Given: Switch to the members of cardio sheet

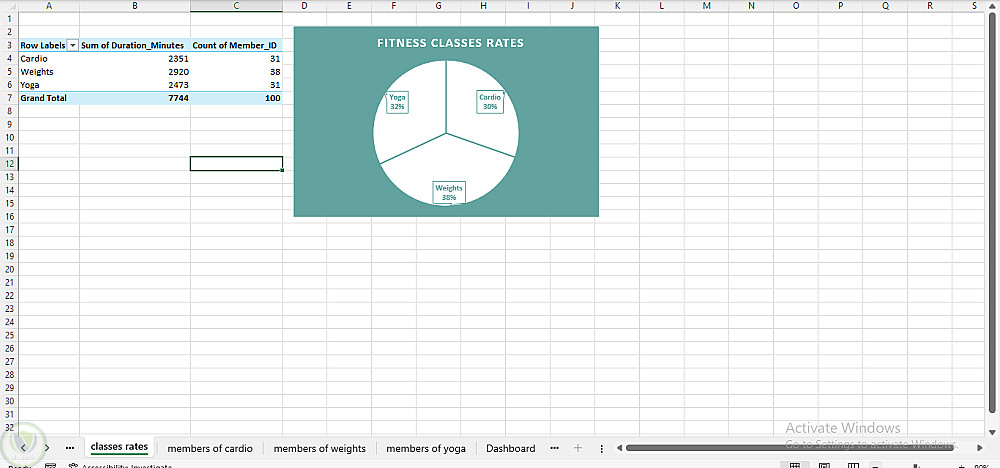Looking at the screenshot, I should pyautogui.click(x=210, y=448).
